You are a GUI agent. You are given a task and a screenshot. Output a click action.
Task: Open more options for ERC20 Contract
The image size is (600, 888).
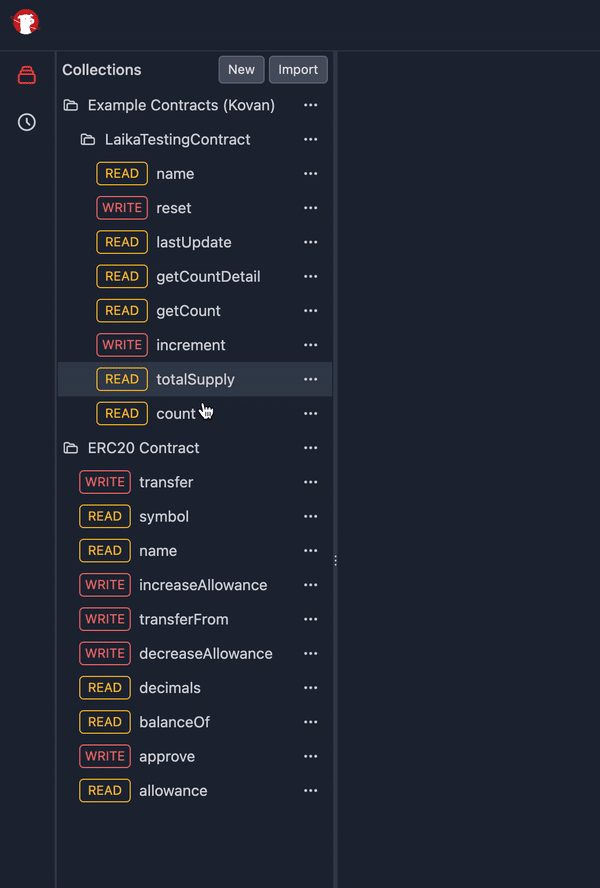point(310,448)
